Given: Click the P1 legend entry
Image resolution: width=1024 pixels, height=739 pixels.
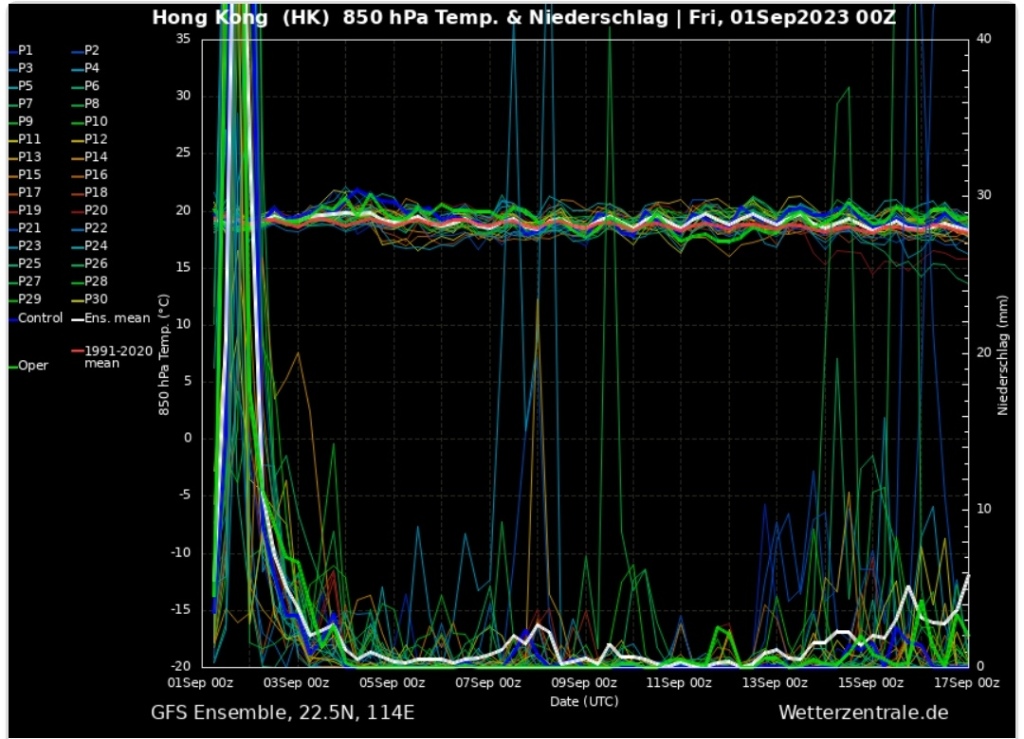Looking at the screenshot, I should pos(26,50).
